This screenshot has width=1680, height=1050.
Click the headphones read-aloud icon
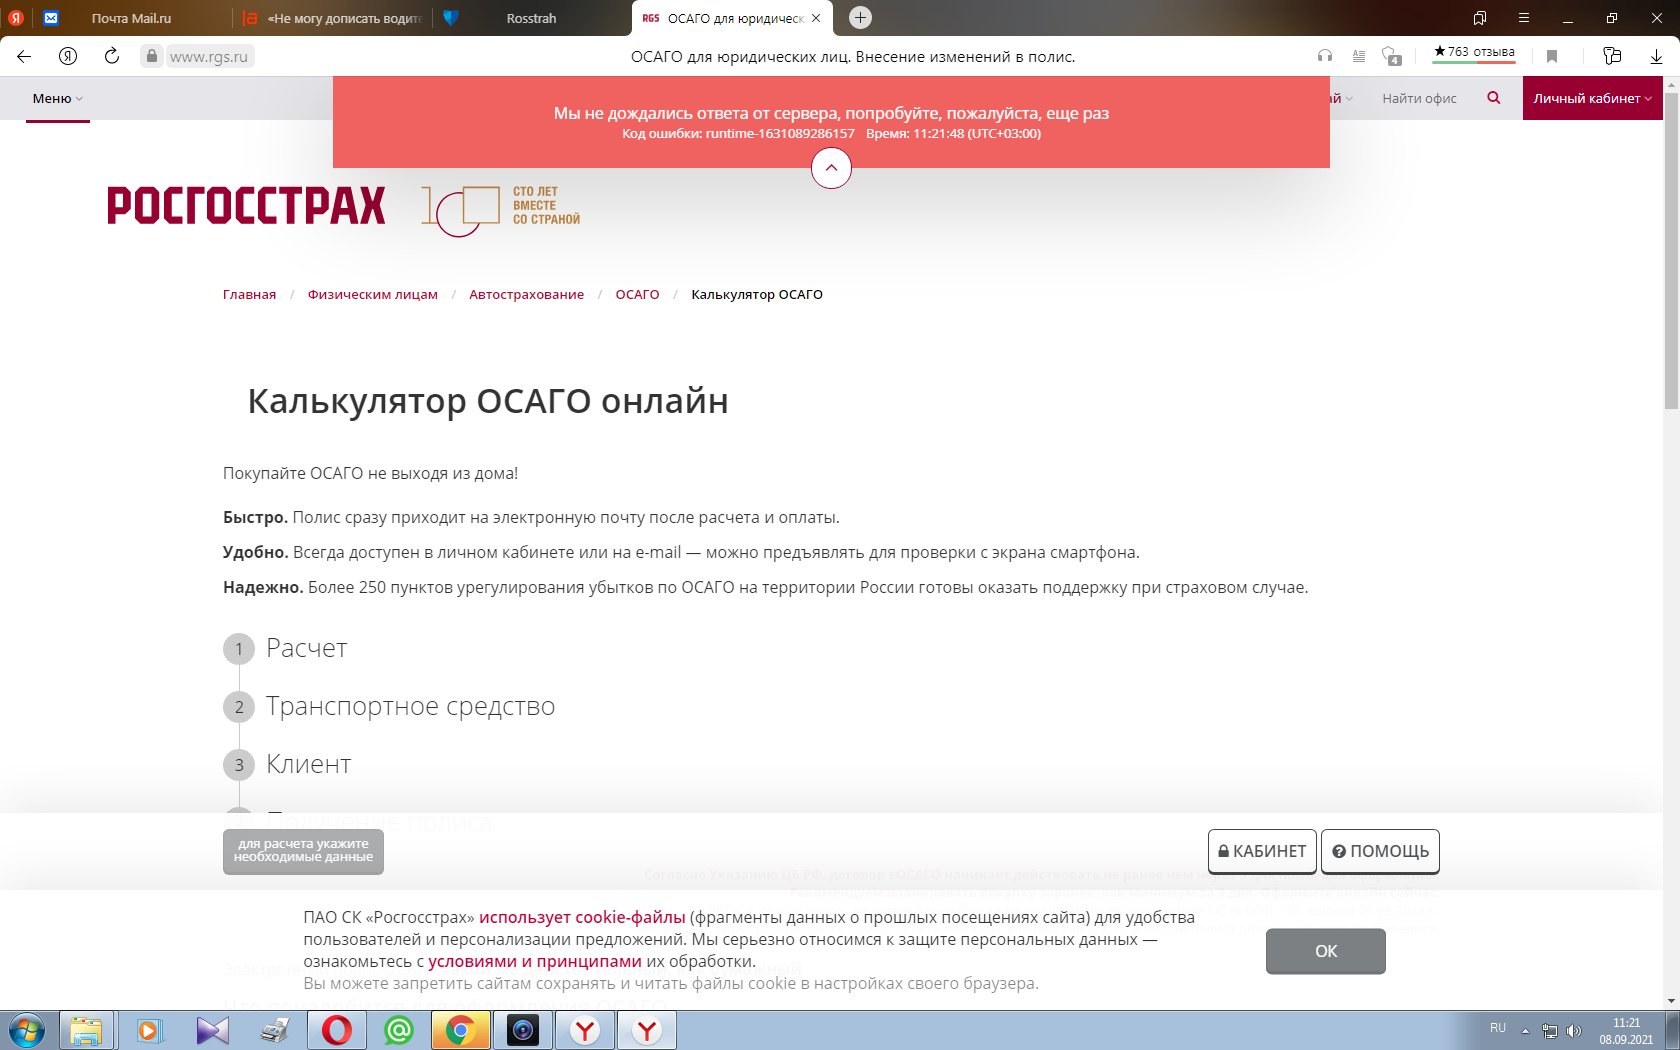tap(1325, 56)
